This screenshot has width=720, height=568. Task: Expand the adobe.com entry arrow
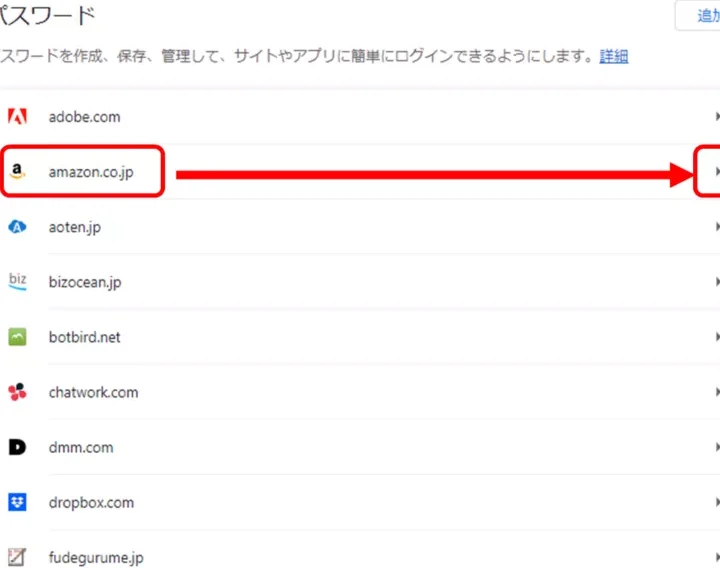(x=716, y=117)
